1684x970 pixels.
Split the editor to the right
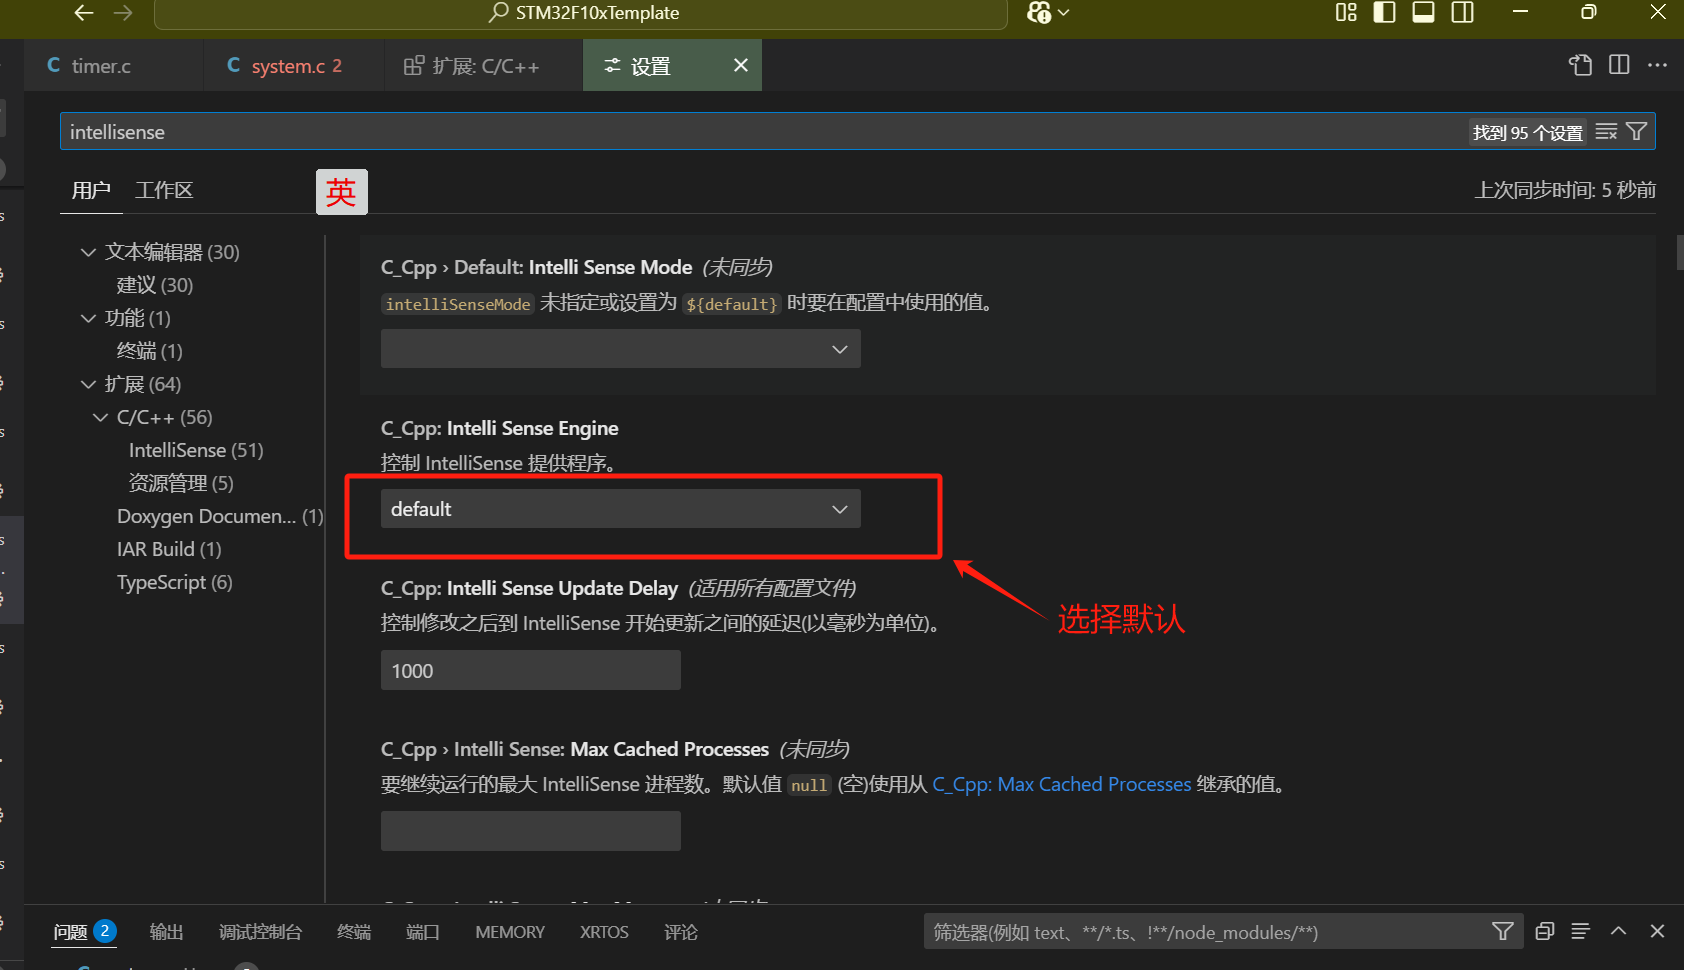[x=1619, y=65]
